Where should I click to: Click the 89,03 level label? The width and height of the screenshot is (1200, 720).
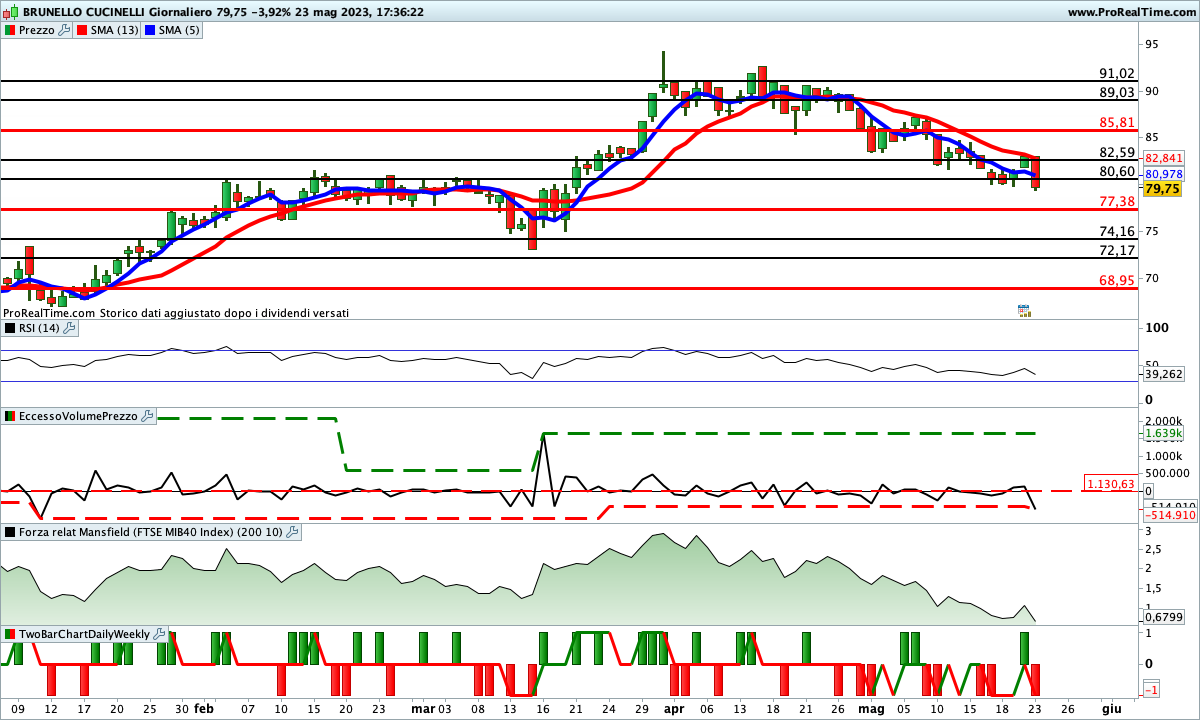[x=1117, y=92]
